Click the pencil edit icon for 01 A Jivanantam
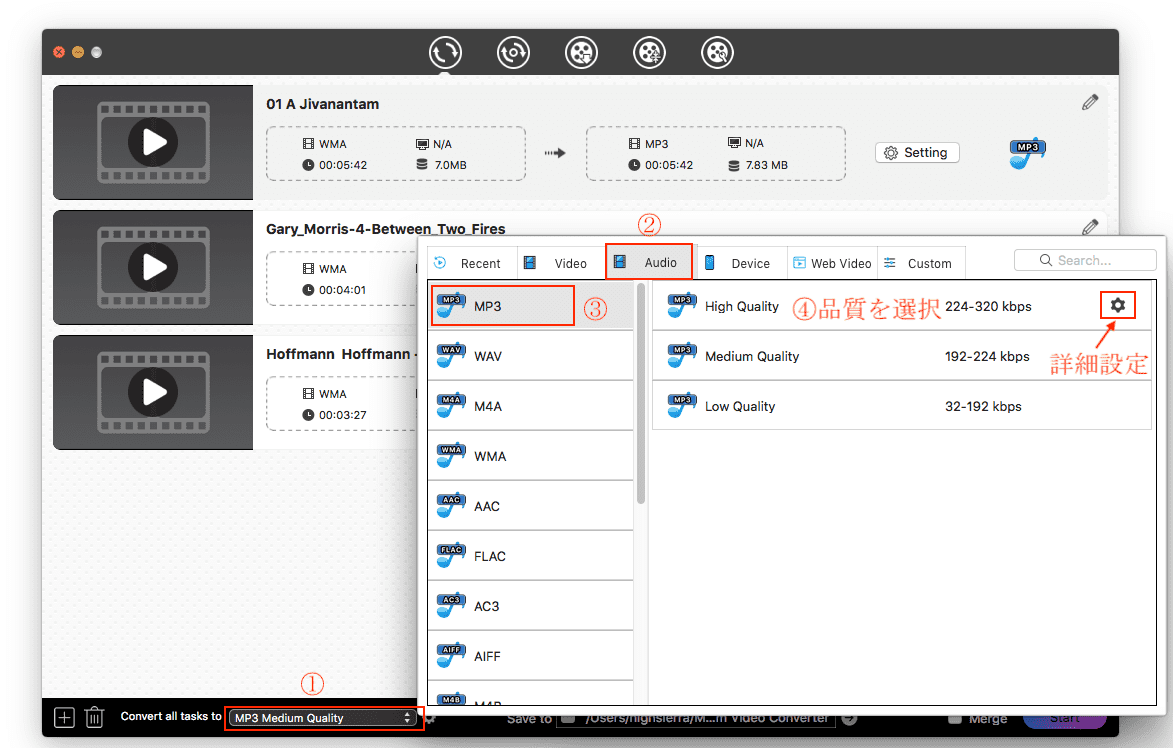 [1090, 102]
